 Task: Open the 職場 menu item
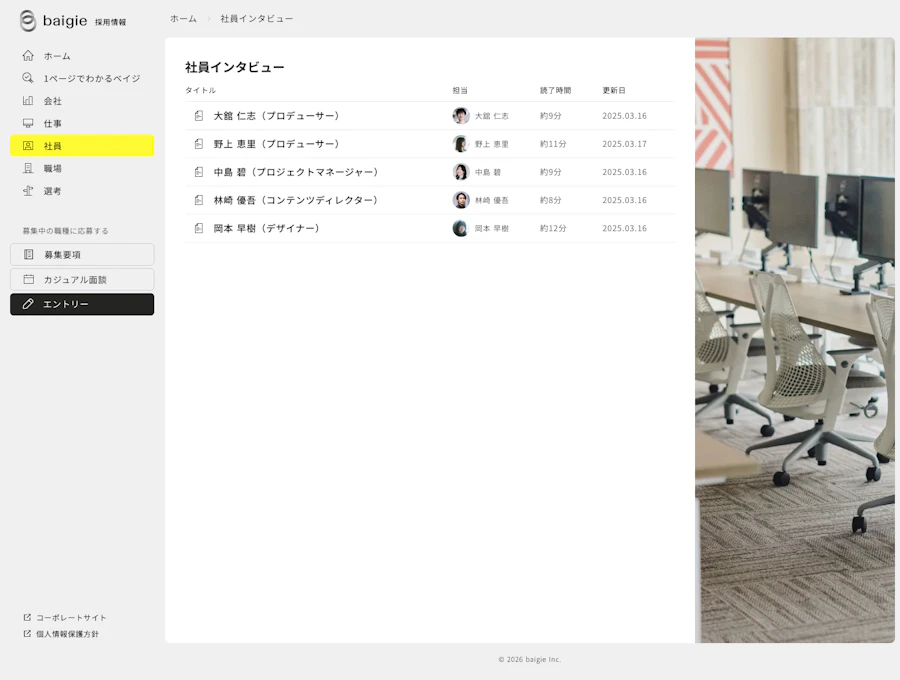(x=82, y=168)
